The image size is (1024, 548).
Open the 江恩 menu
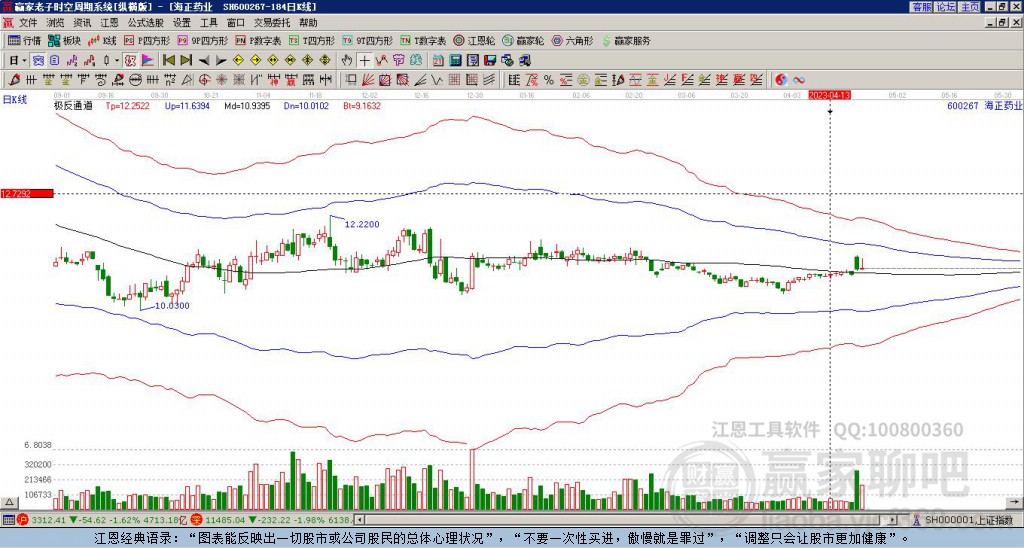tap(109, 23)
